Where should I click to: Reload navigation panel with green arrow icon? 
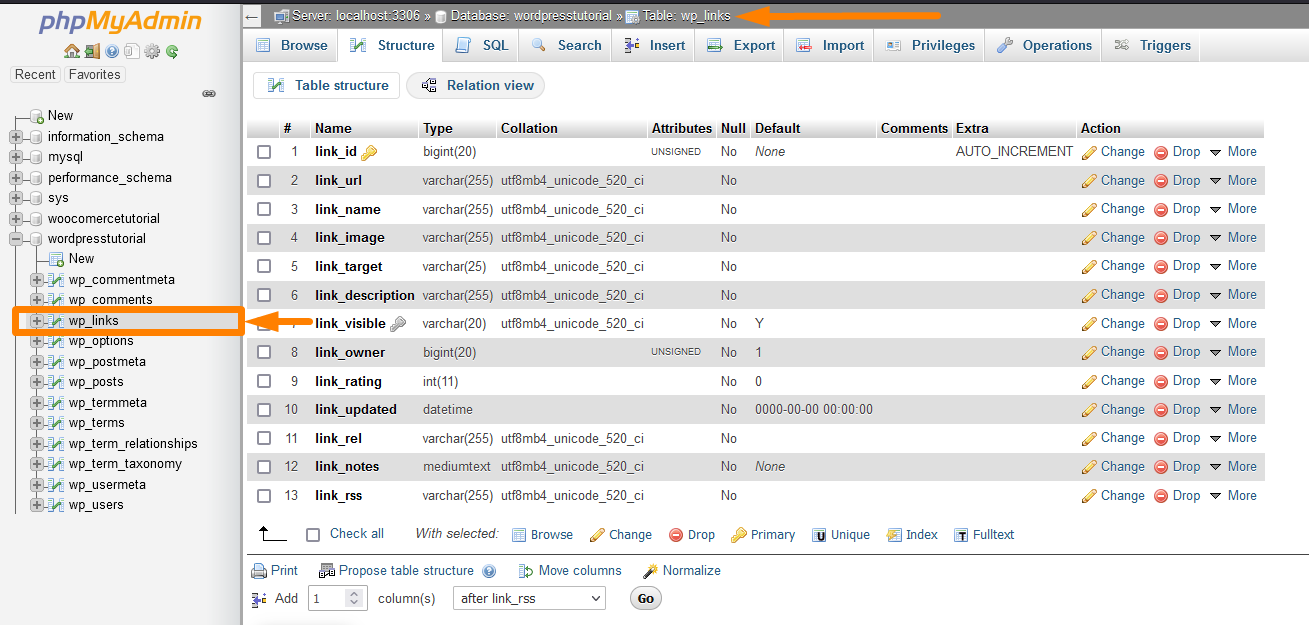click(172, 51)
